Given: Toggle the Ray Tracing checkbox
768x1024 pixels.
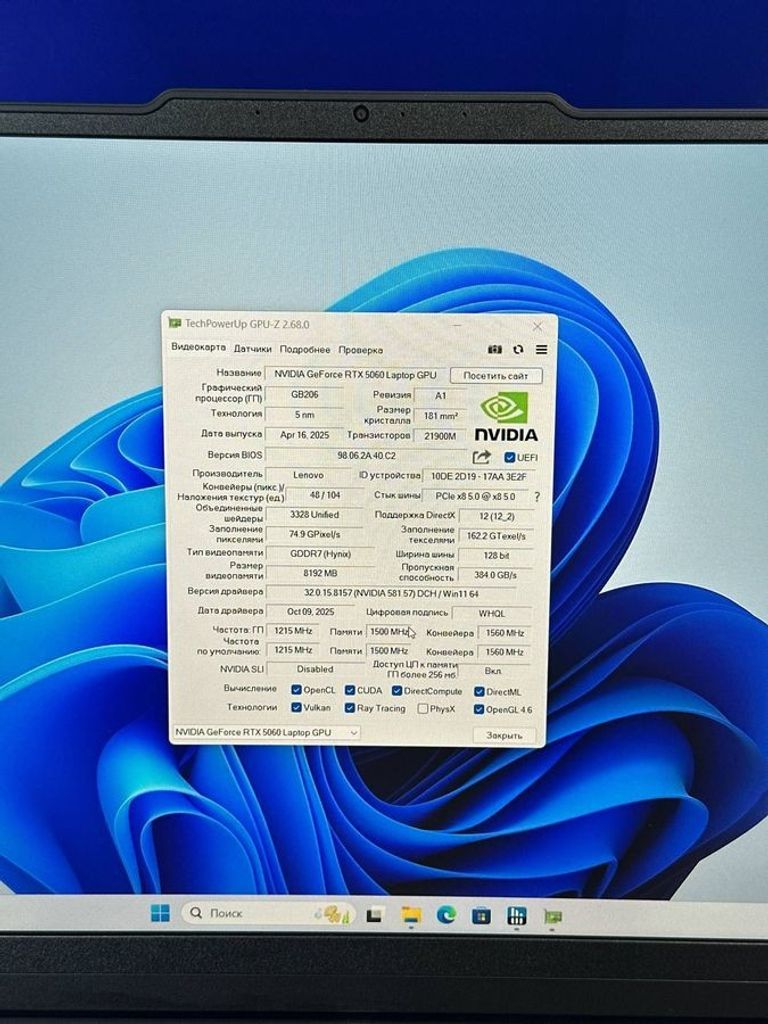Looking at the screenshot, I should (x=350, y=708).
